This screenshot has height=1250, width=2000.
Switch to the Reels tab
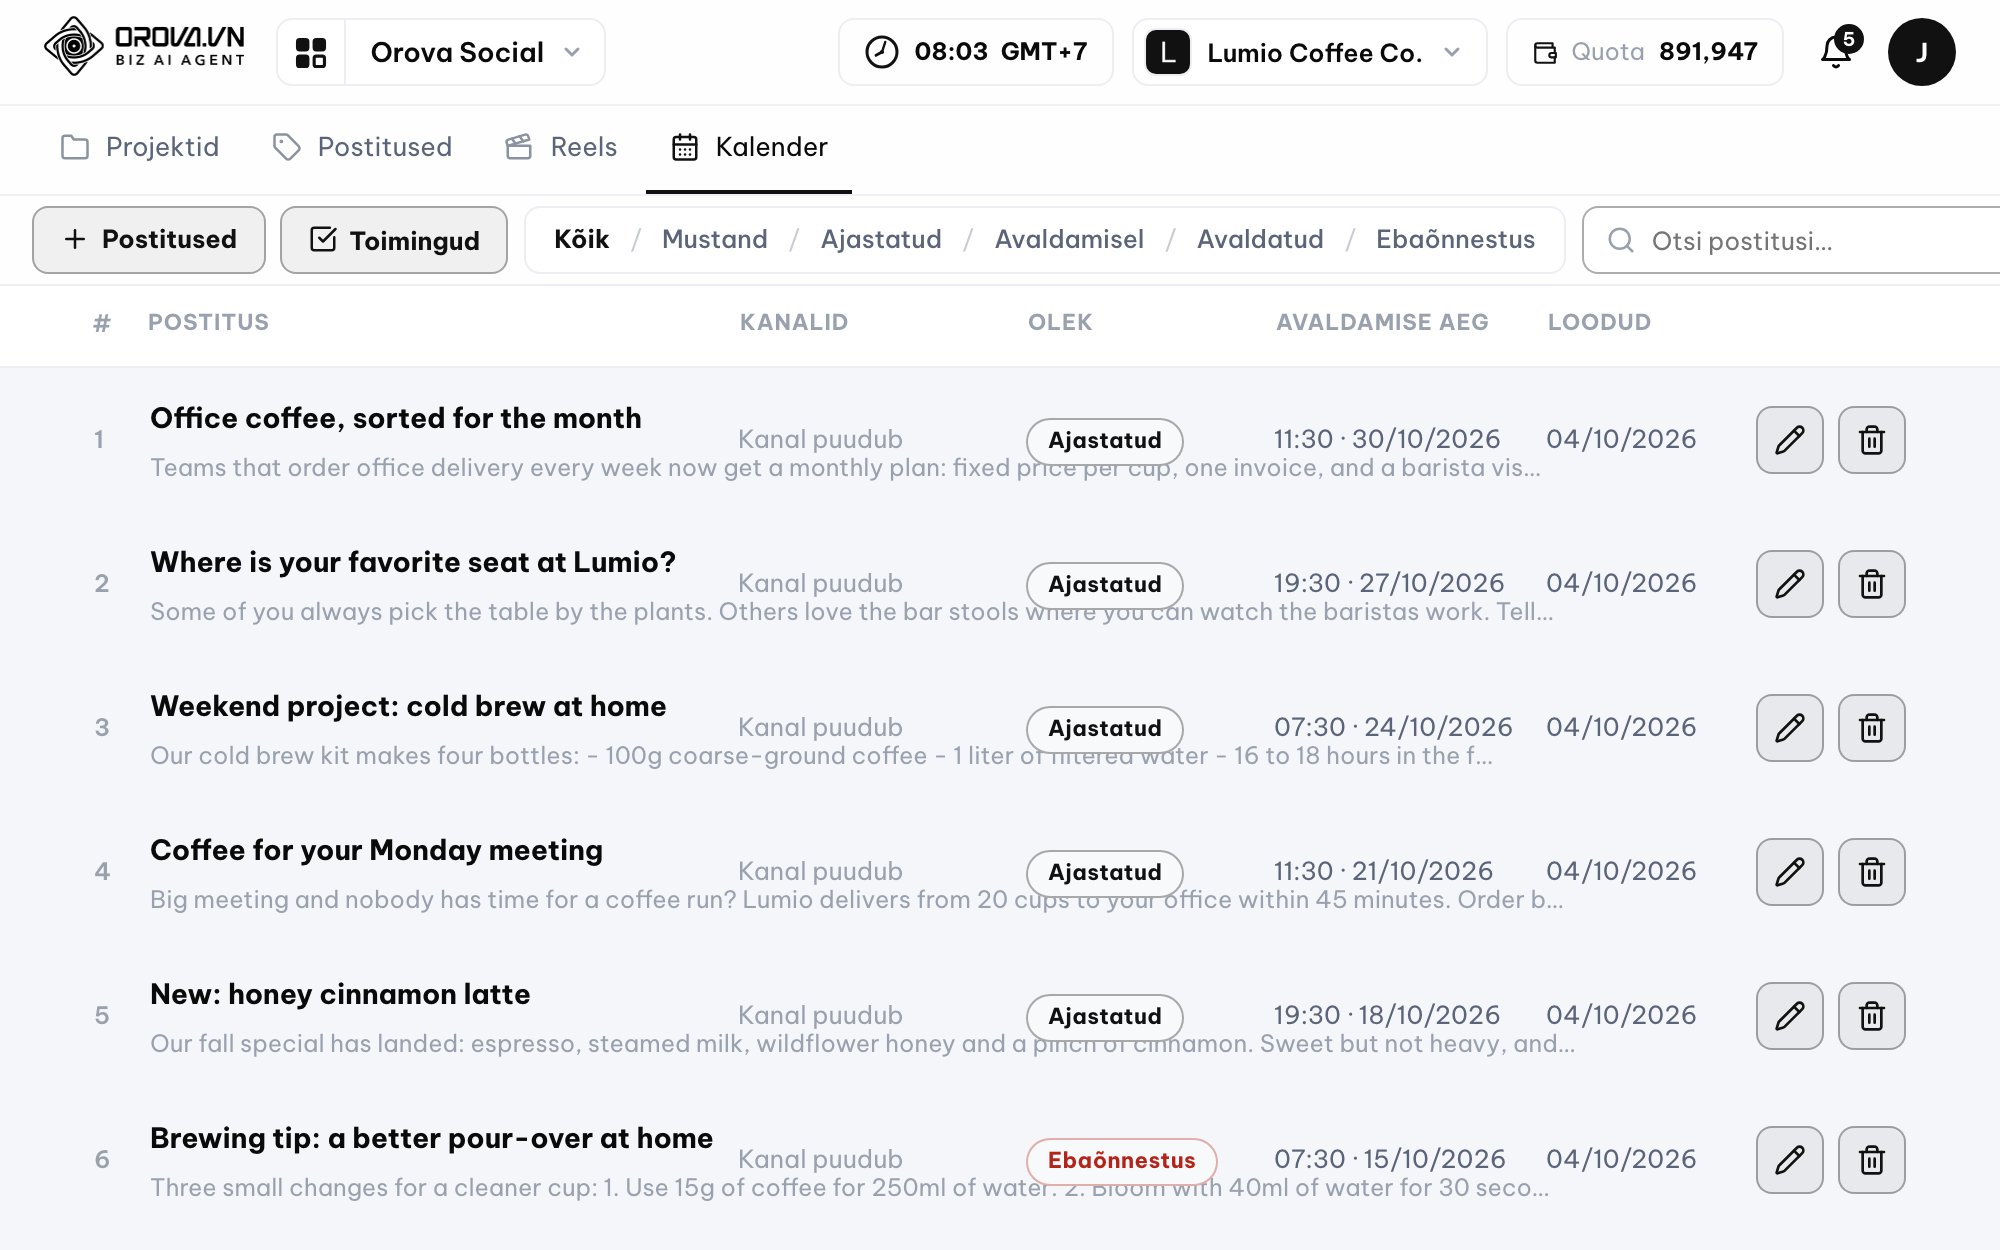click(x=561, y=147)
